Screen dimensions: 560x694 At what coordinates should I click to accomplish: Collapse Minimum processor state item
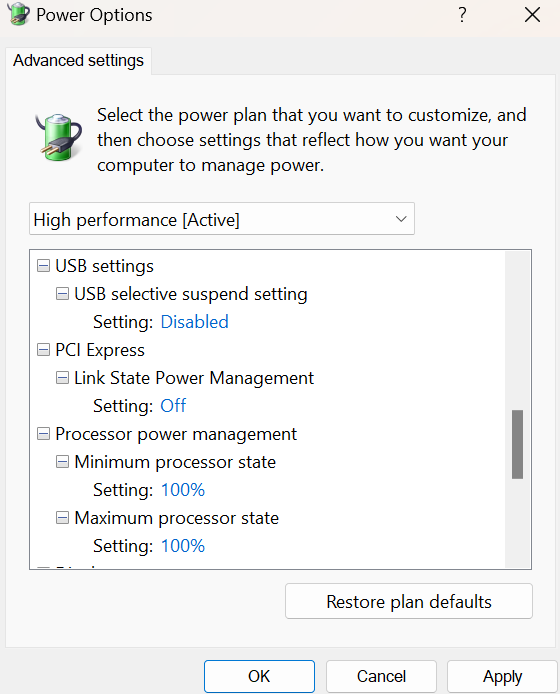(62, 462)
